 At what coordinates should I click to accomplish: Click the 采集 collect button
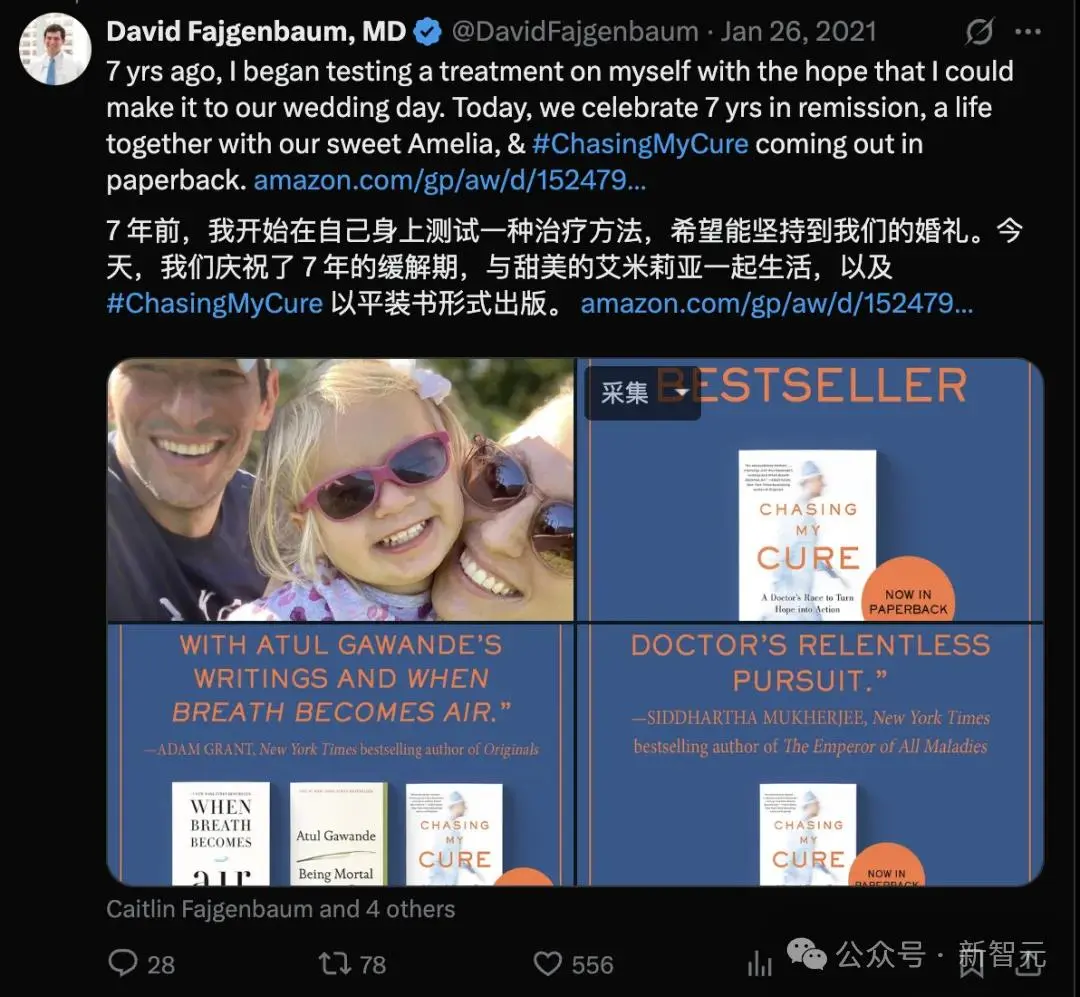click(x=625, y=393)
